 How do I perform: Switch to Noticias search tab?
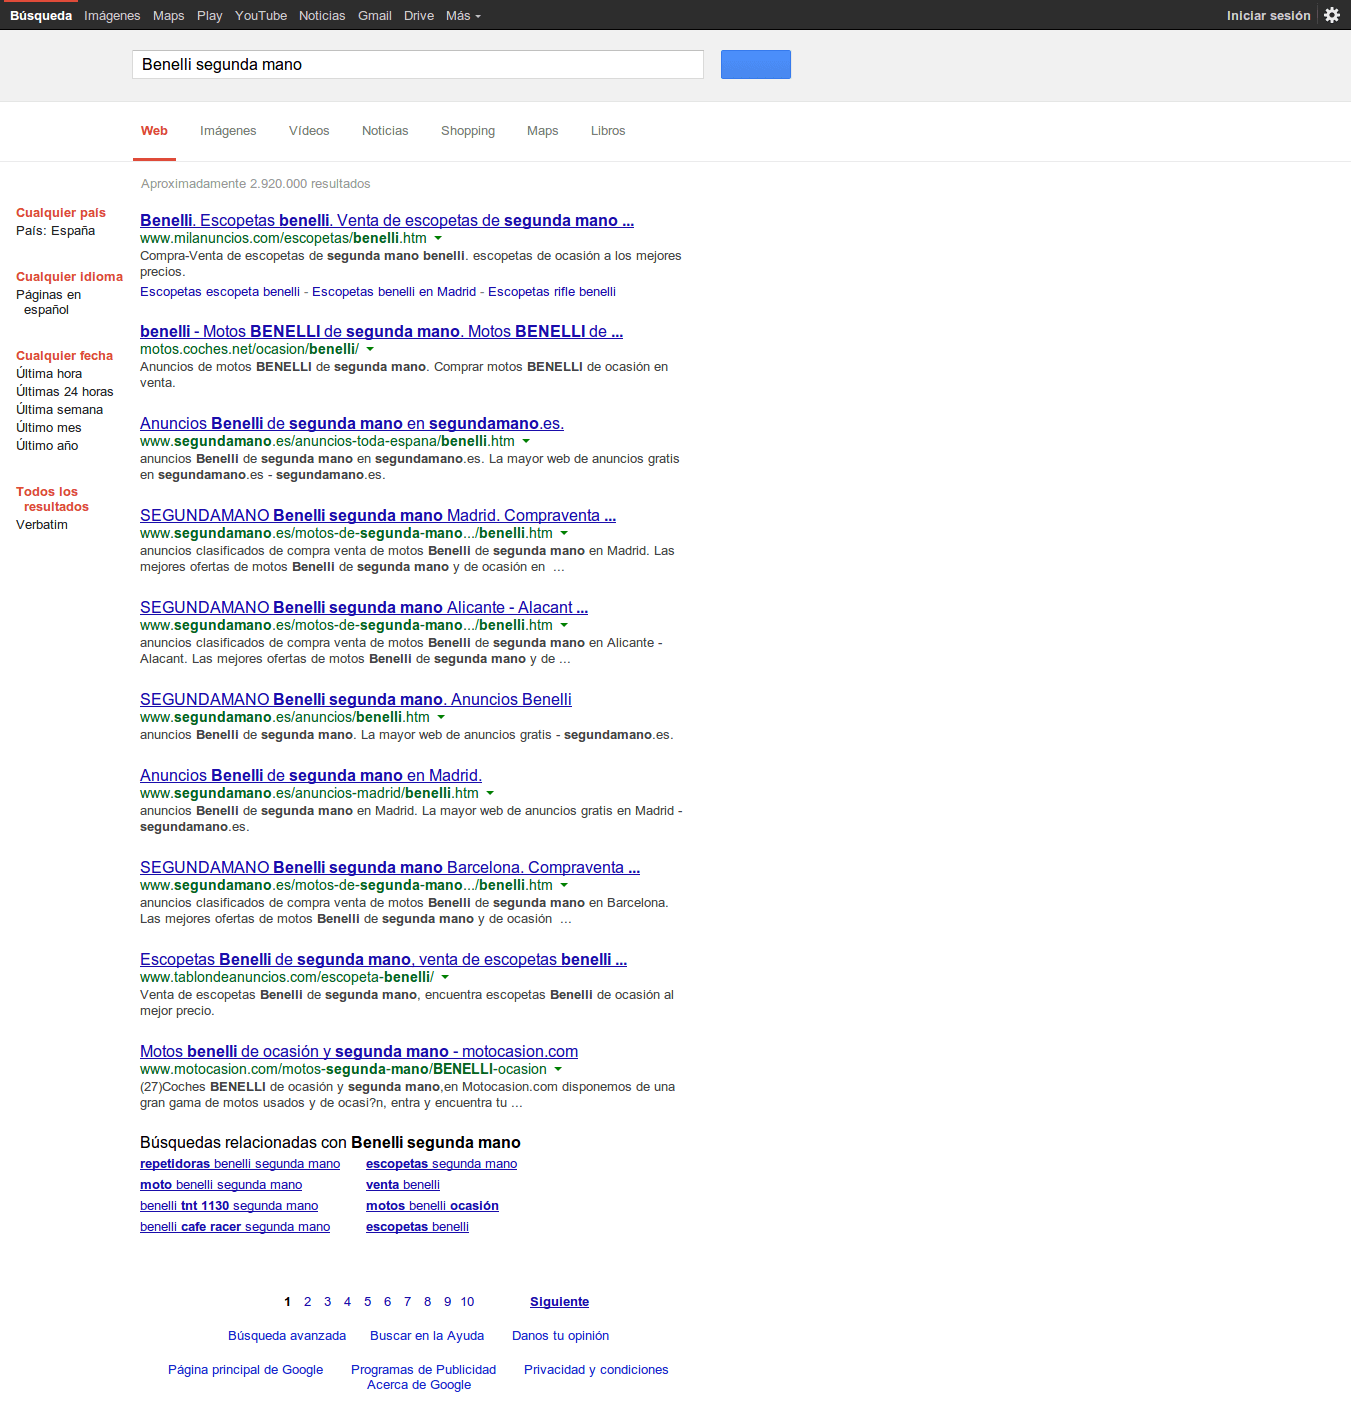click(x=385, y=131)
